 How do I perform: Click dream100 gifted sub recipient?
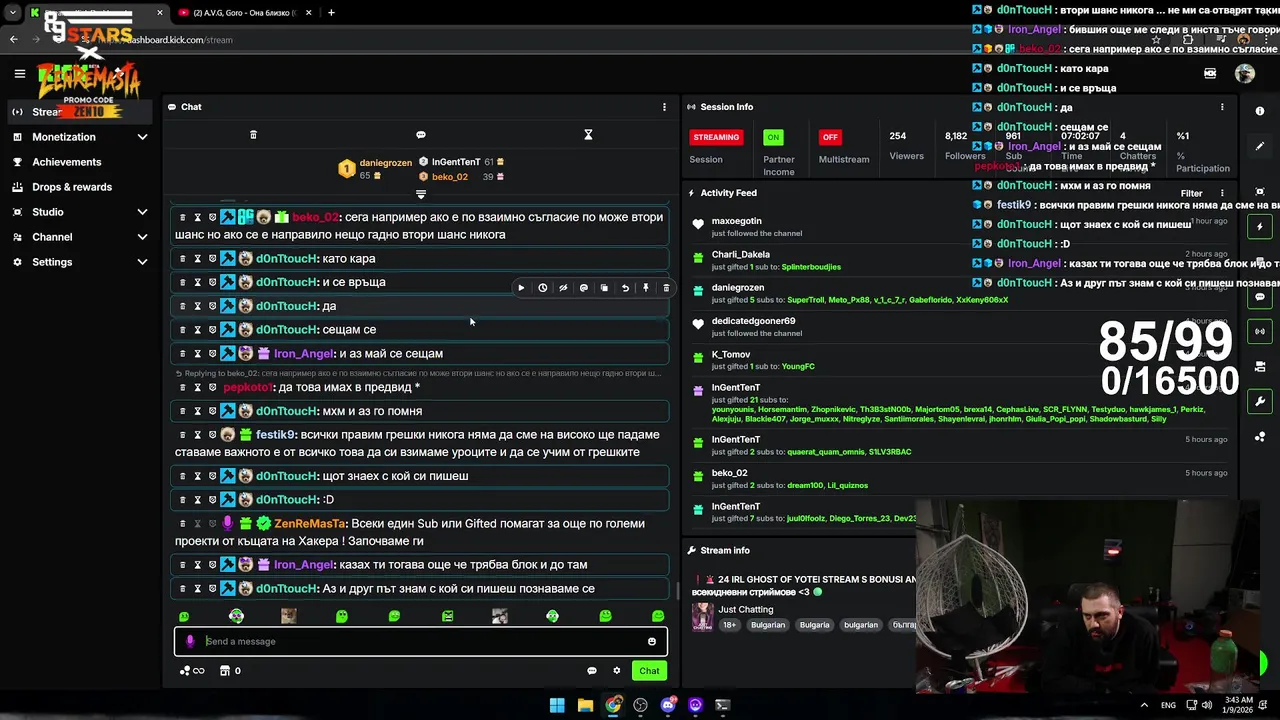point(805,485)
